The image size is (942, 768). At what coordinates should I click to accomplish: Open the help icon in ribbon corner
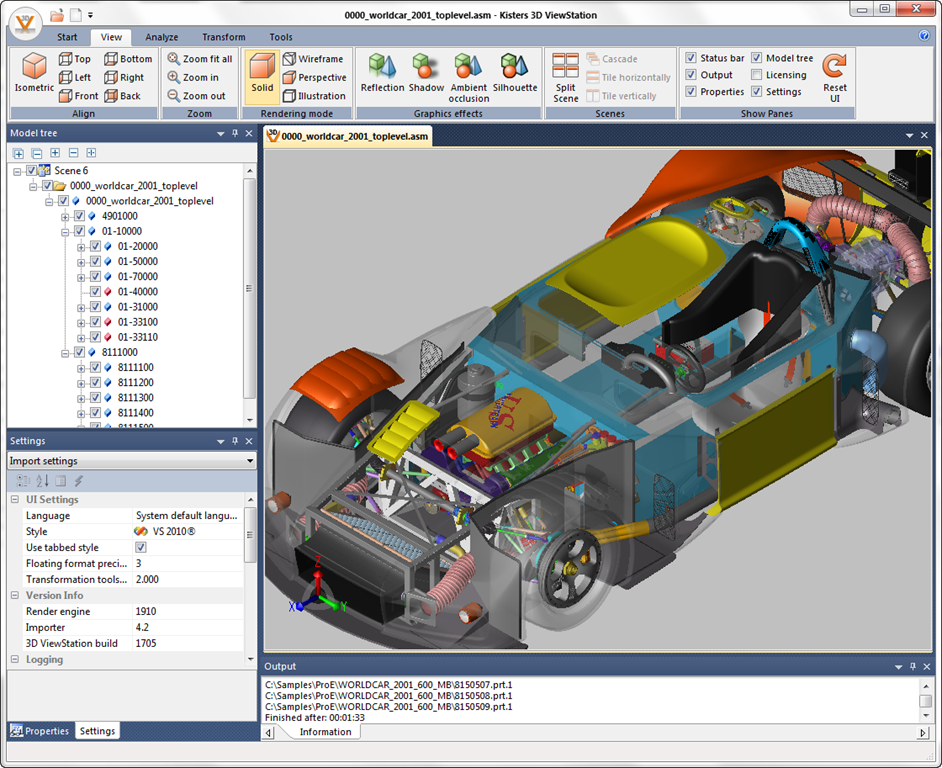[924, 35]
